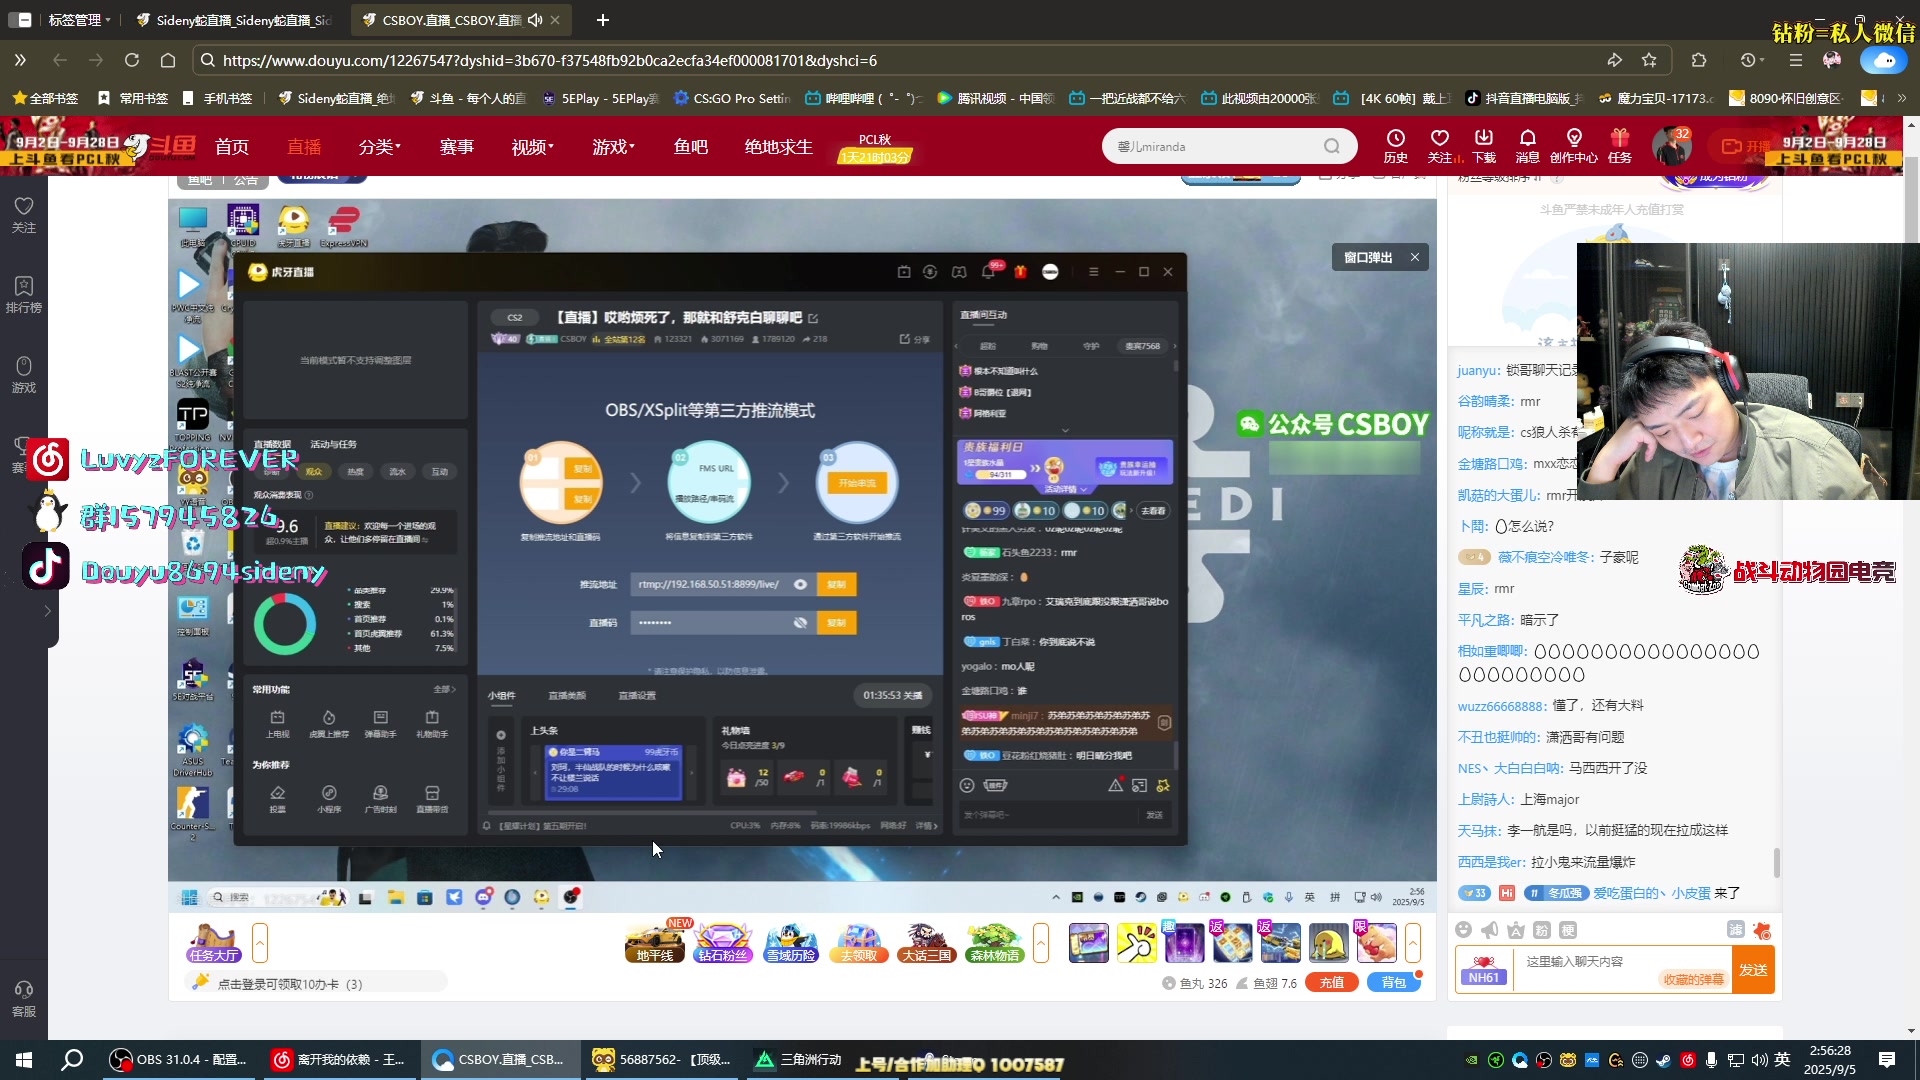Click 收藏的弹幕 saved danmaku chip
This screenshot has height=1080, width=1920.
coord(1693,980)
